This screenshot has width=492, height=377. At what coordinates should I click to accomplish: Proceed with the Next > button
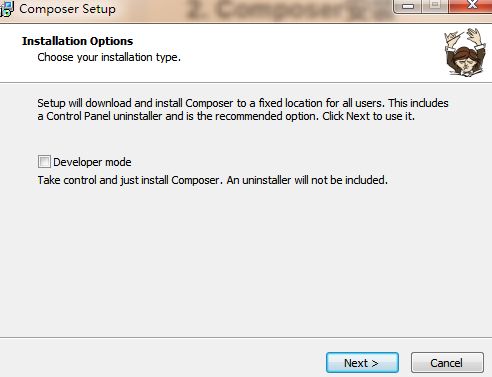click(362, 362)
